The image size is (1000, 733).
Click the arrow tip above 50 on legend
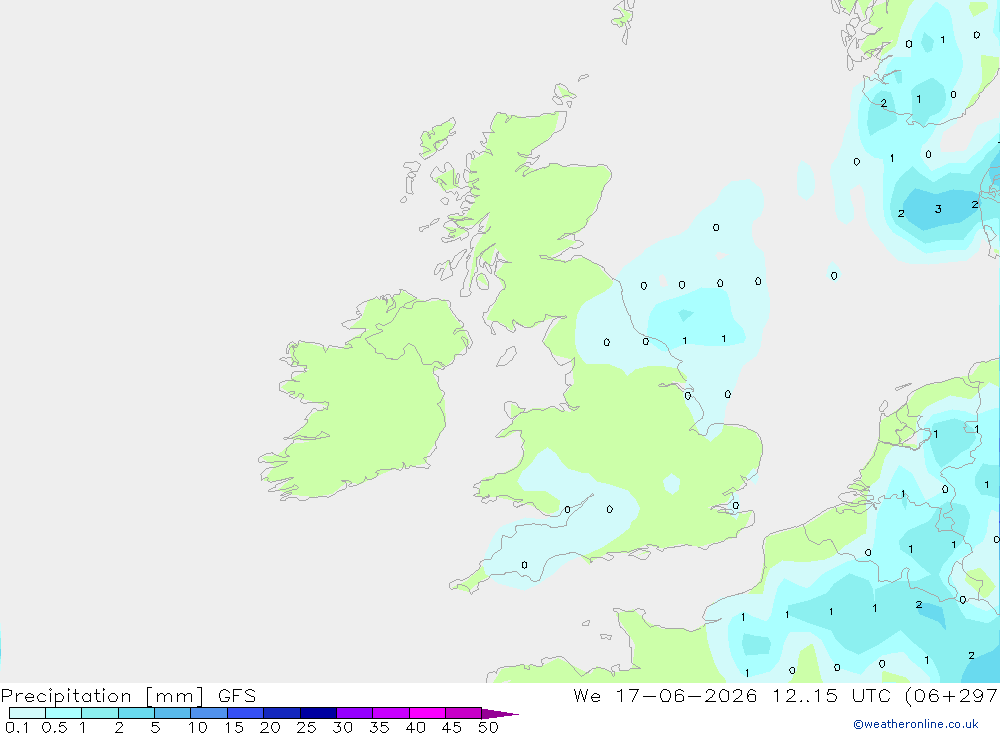(501, 714)
